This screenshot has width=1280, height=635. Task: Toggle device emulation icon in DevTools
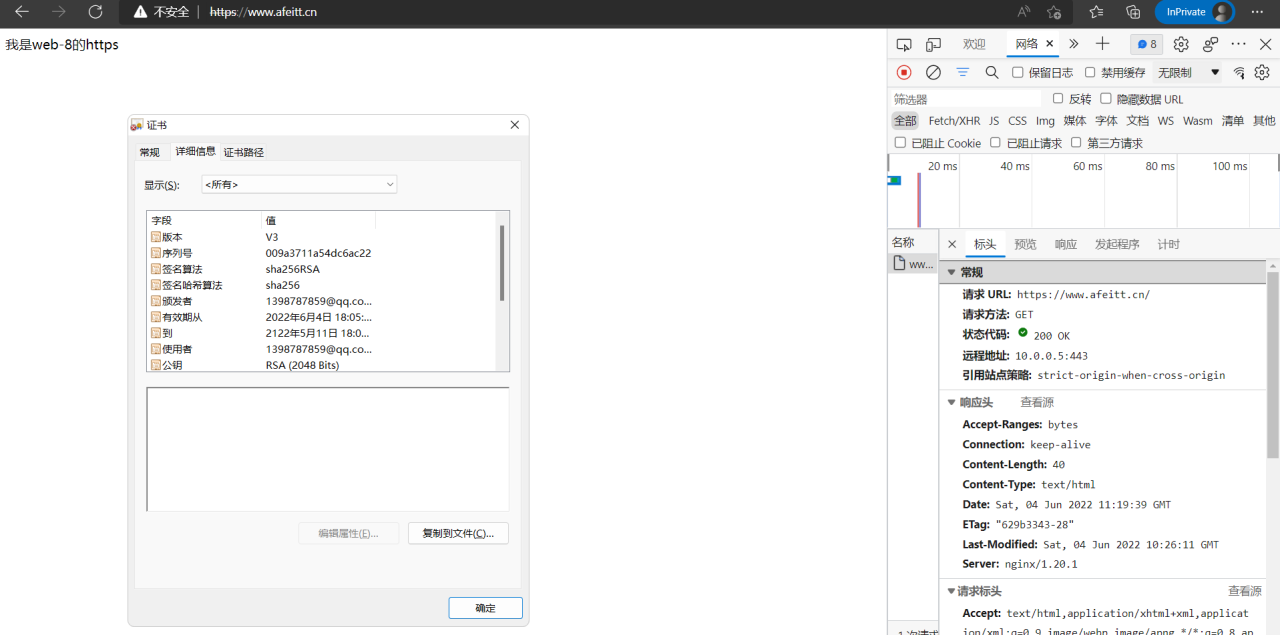[933, 44]
